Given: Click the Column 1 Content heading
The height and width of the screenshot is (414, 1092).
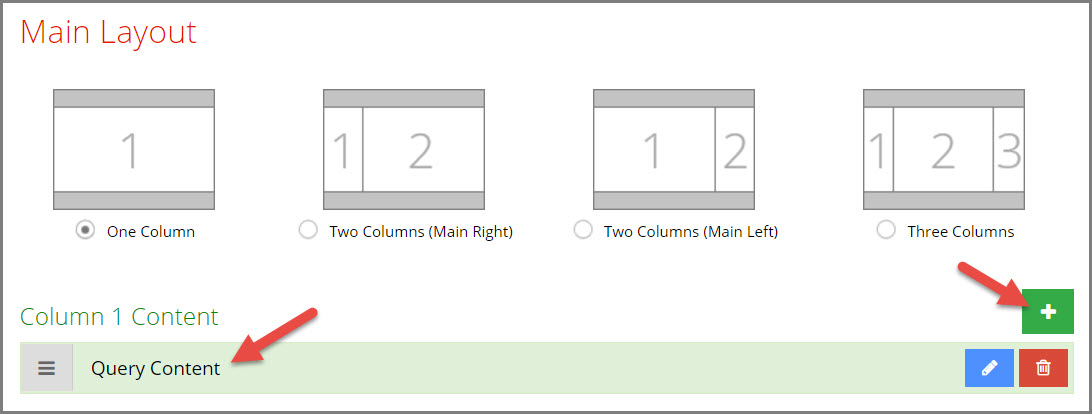Looking at the screenshot, I should click(119, 316).
